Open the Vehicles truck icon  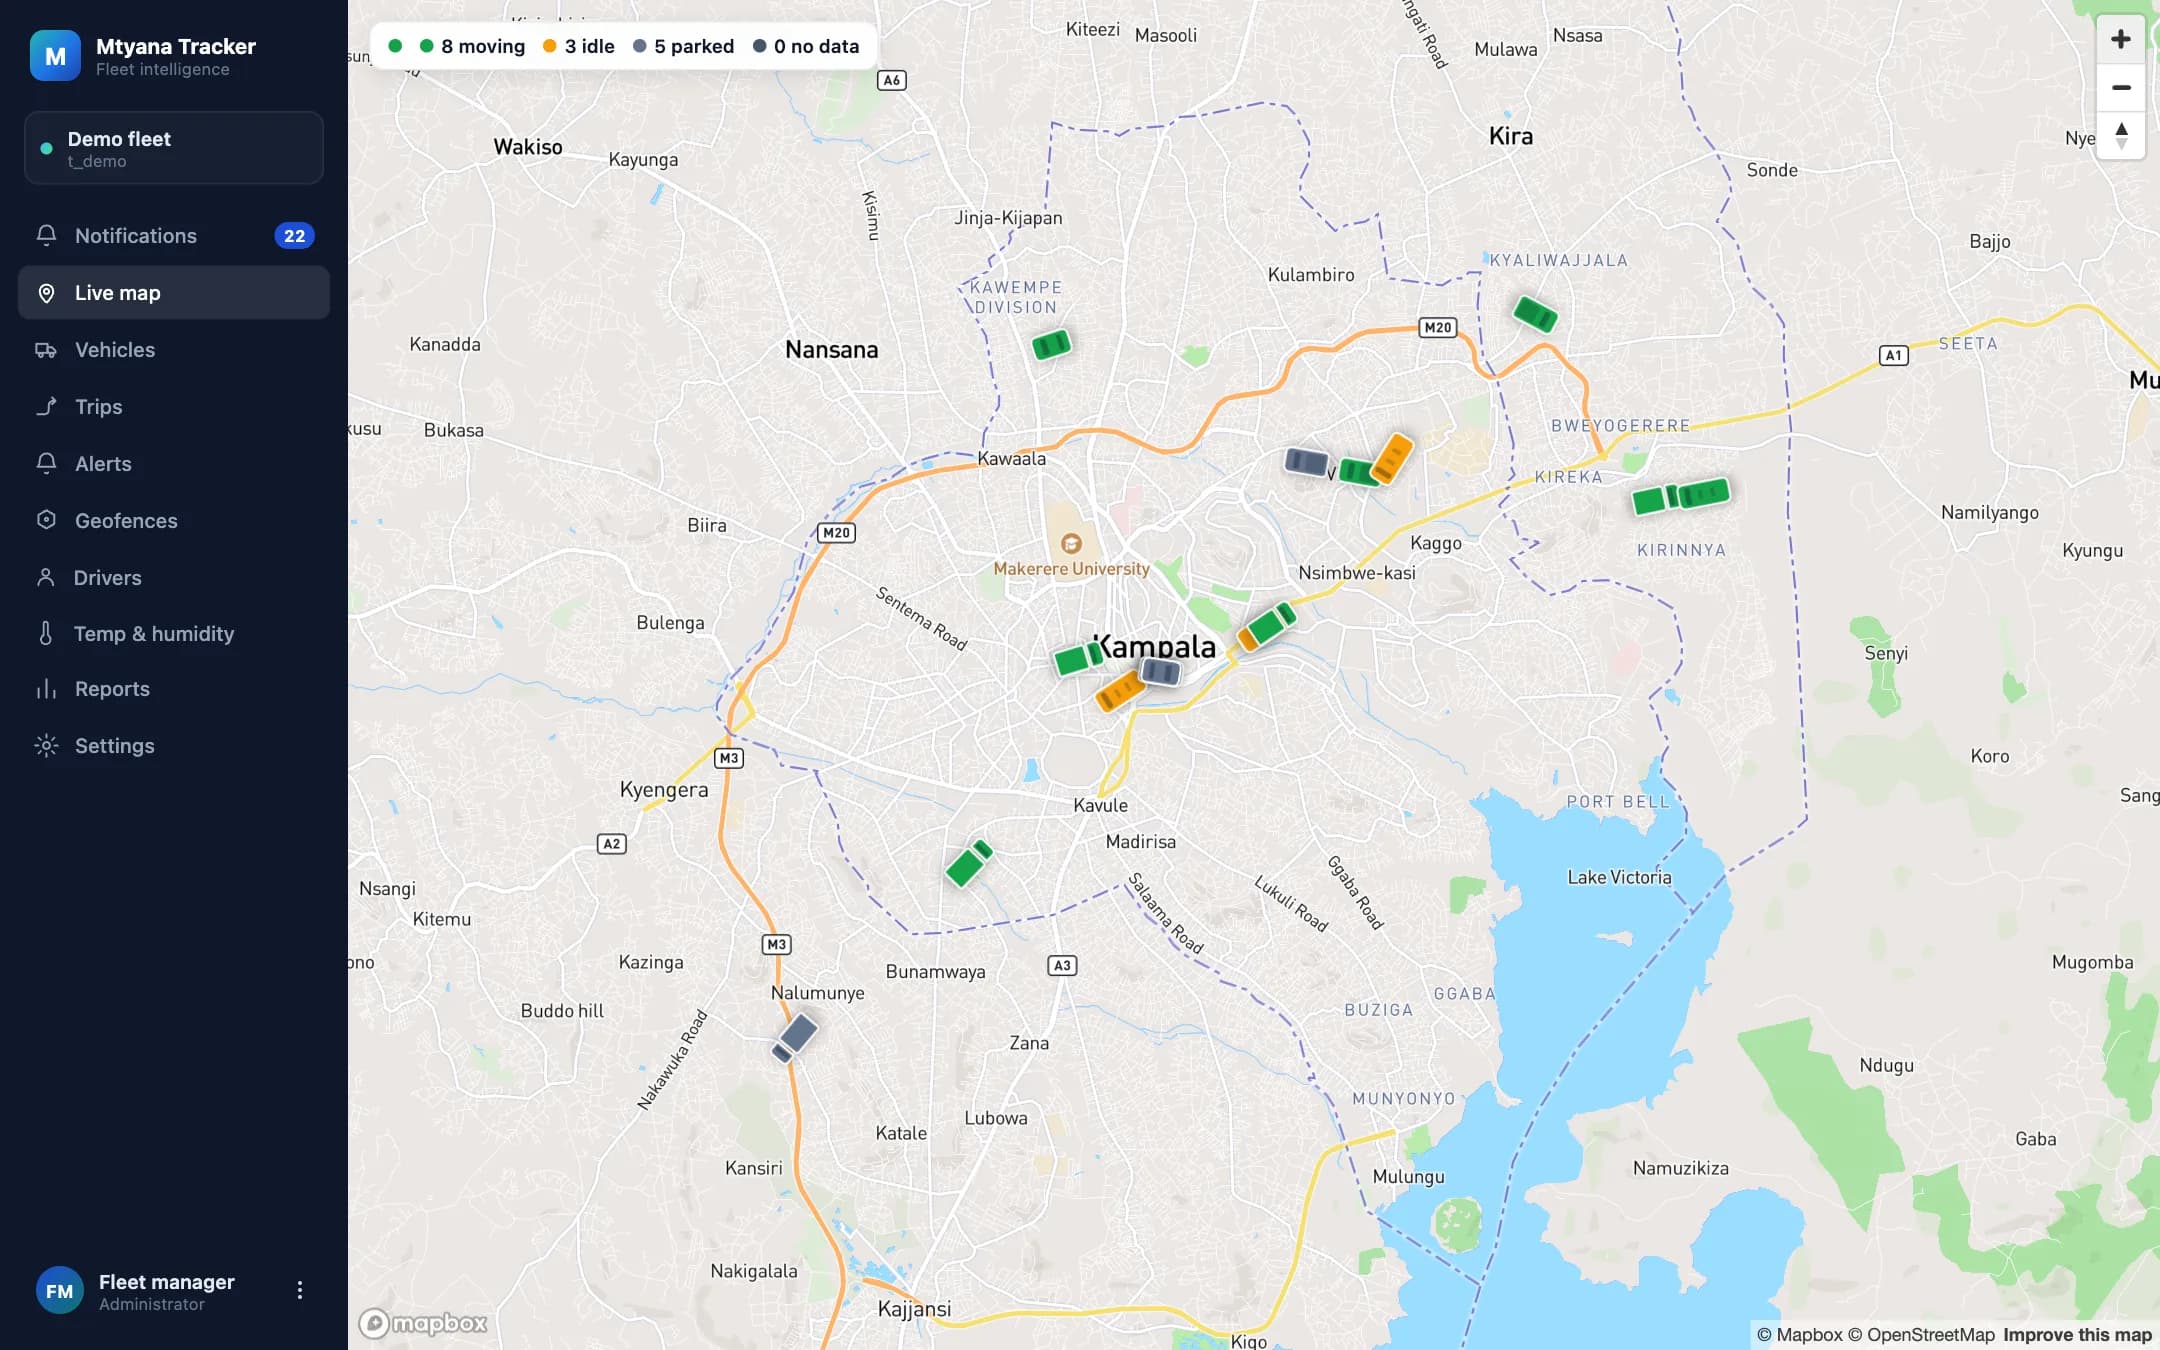point(46,349)
